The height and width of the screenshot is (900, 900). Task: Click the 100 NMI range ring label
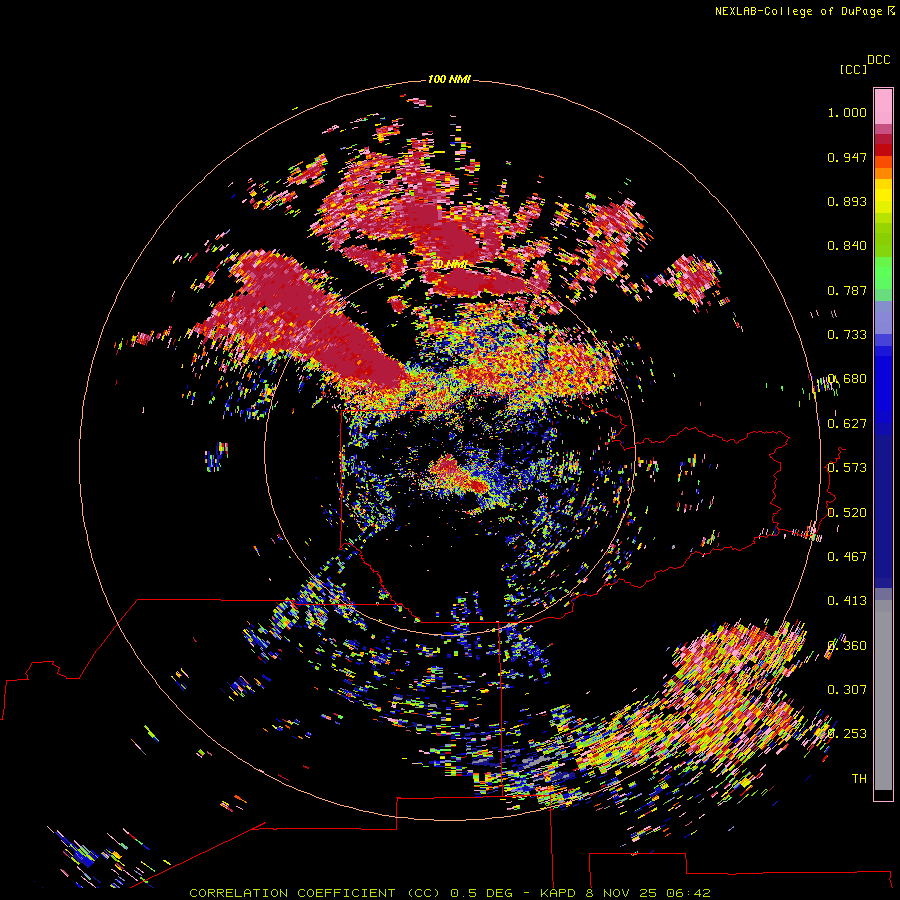pos(449,79)
